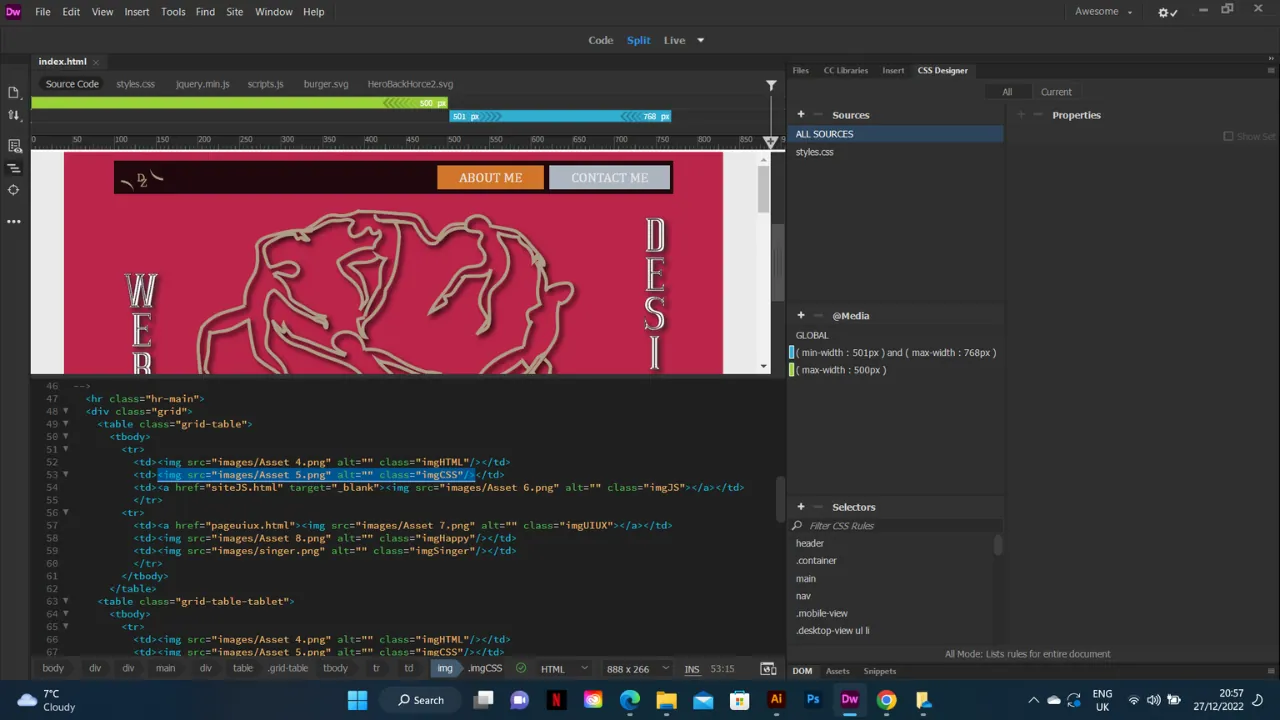Open the Site menu

pos(234,12)
